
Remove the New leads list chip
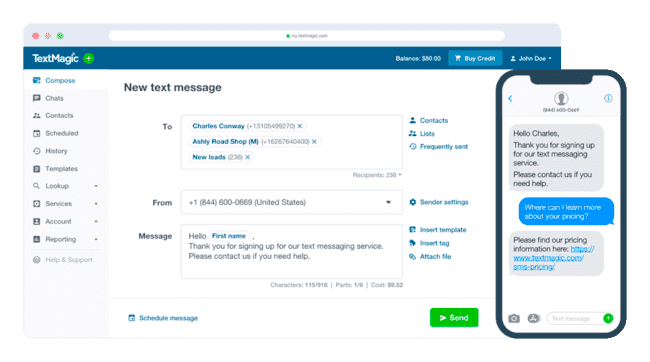coord(247,157)
